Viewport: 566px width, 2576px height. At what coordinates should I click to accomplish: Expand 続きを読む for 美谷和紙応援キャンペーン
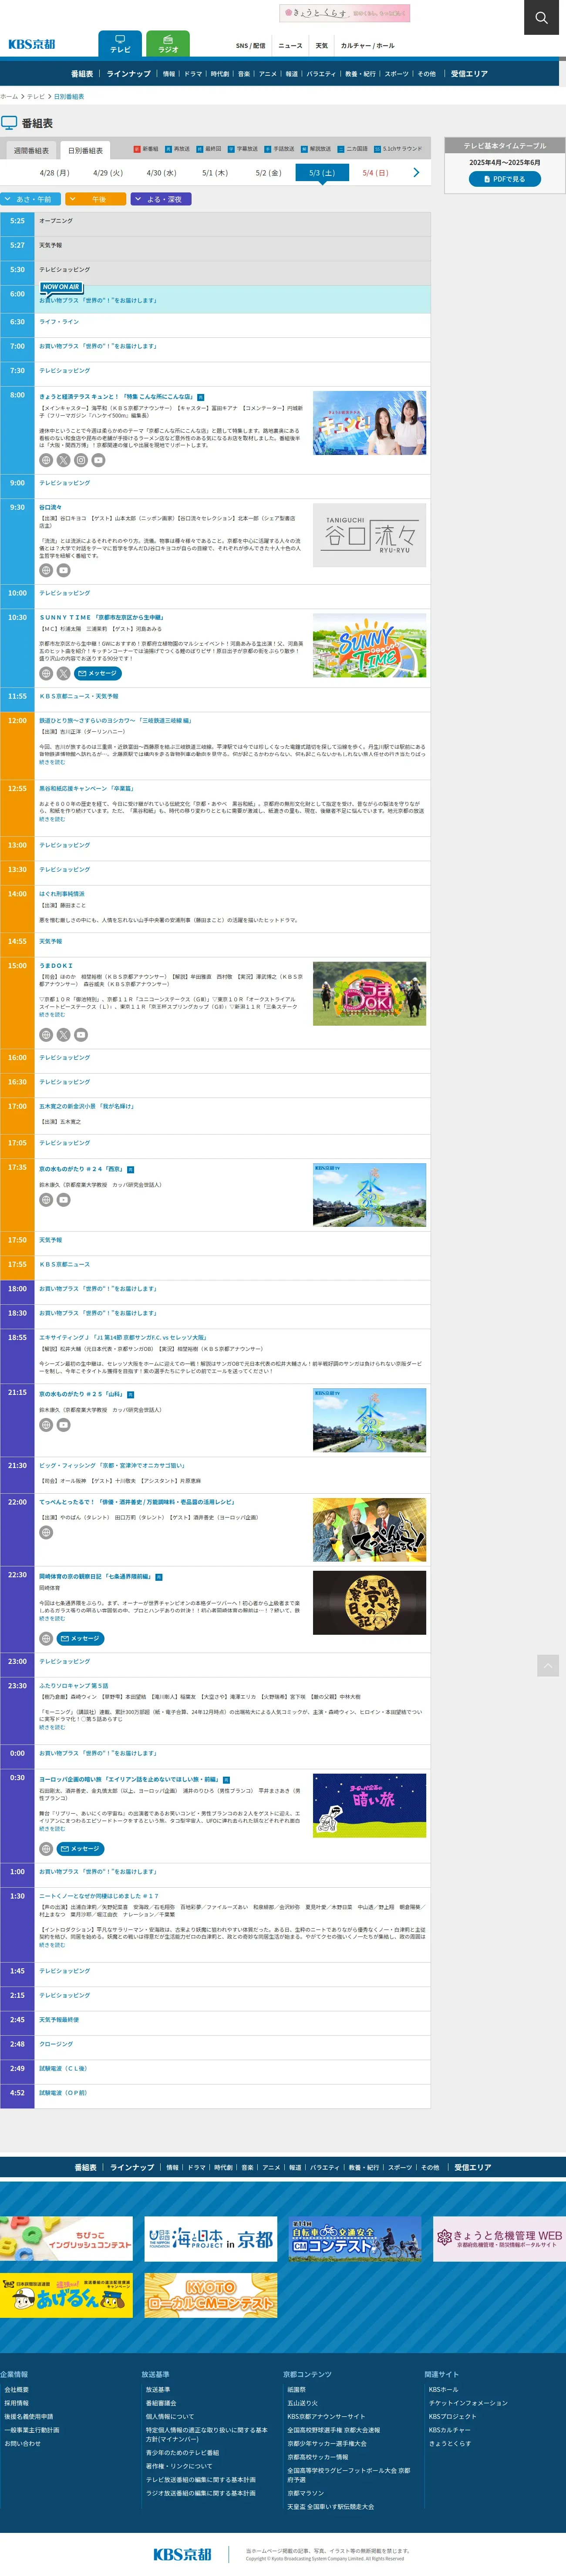click(52, 819)
